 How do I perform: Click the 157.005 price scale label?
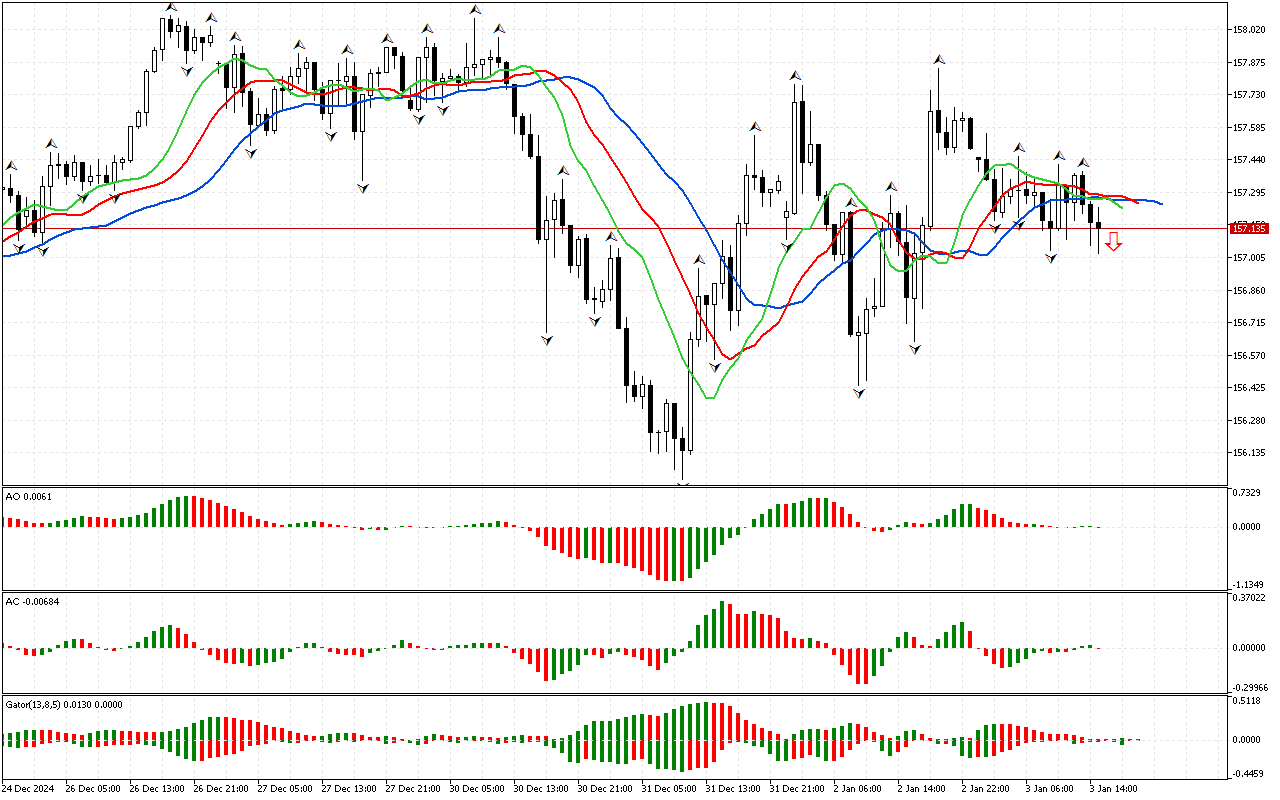[1250, 258]
